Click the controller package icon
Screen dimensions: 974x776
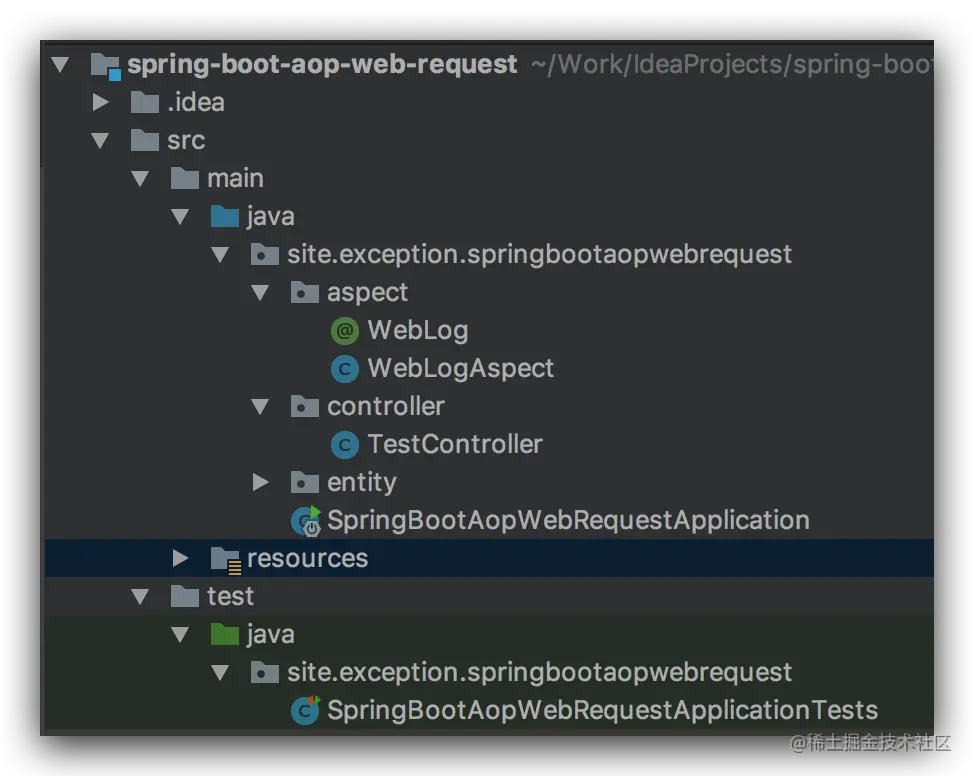304,406
